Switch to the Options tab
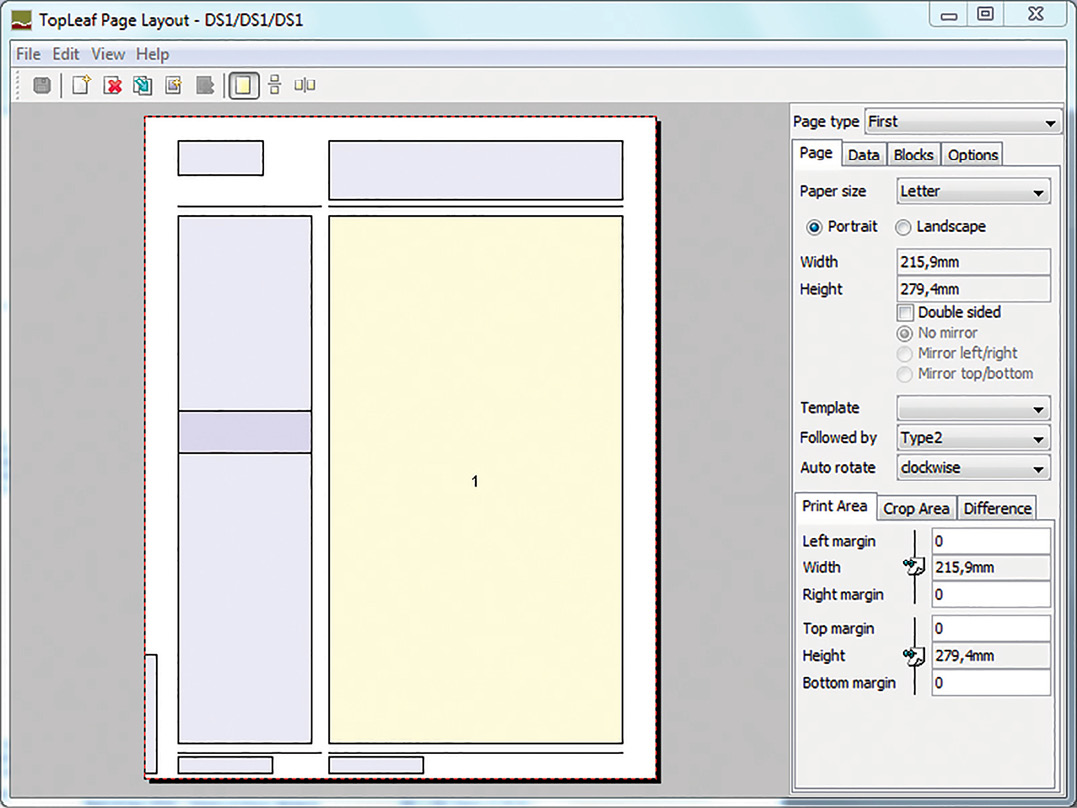 (972, 155)
